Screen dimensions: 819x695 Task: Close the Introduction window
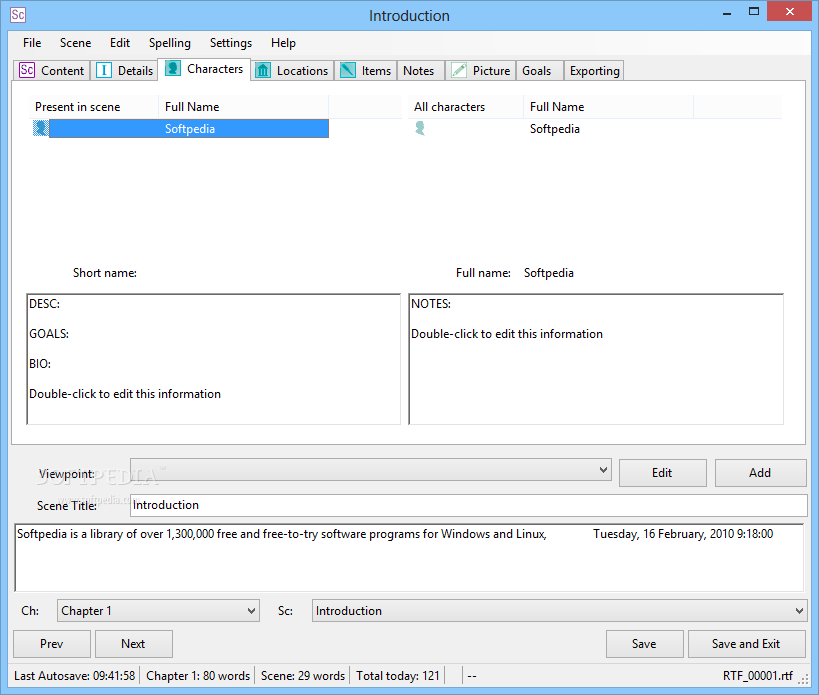click(x=790, y=11)
